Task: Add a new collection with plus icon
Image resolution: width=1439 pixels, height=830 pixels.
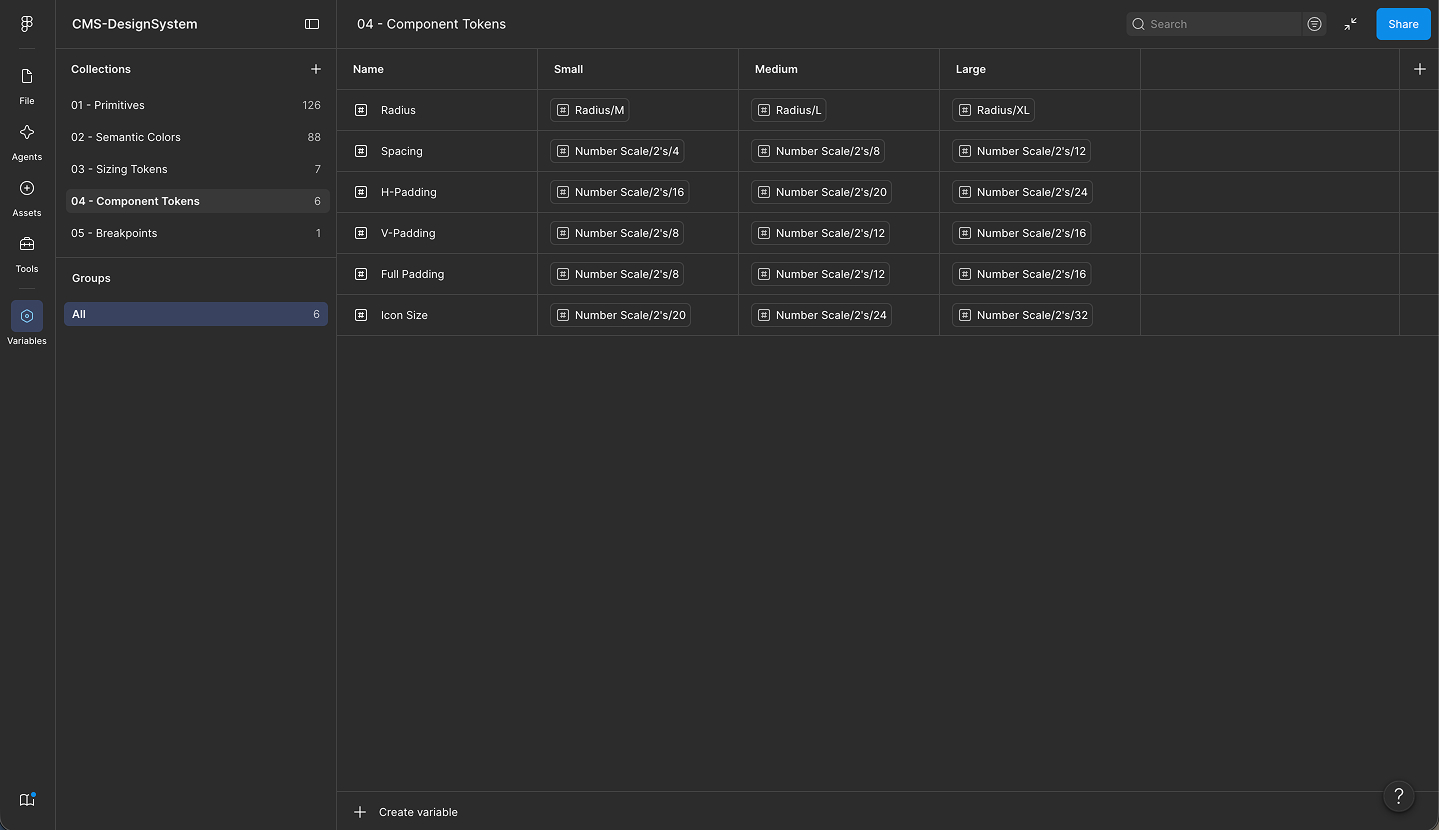Action: [x=316, y=69]
